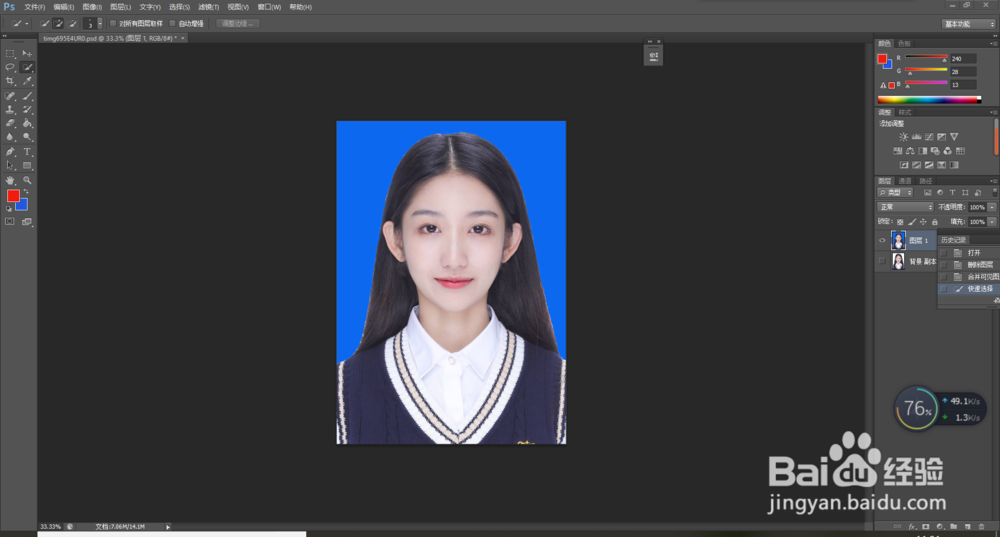1000x537 pixels.
Task: Show the 背景 副本 layer visibility
Action: point(882,261)
